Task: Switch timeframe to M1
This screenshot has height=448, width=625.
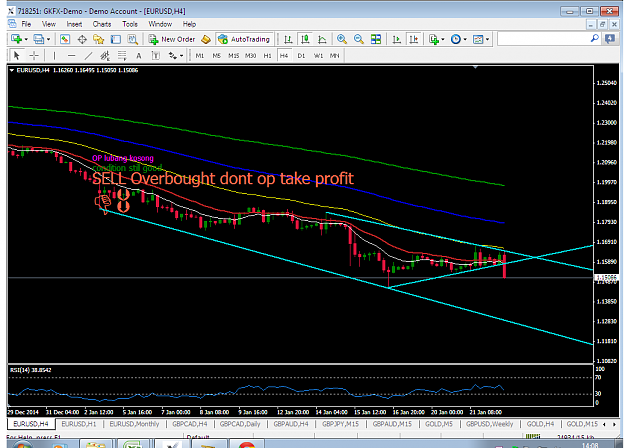Action: tap(200, 56)
